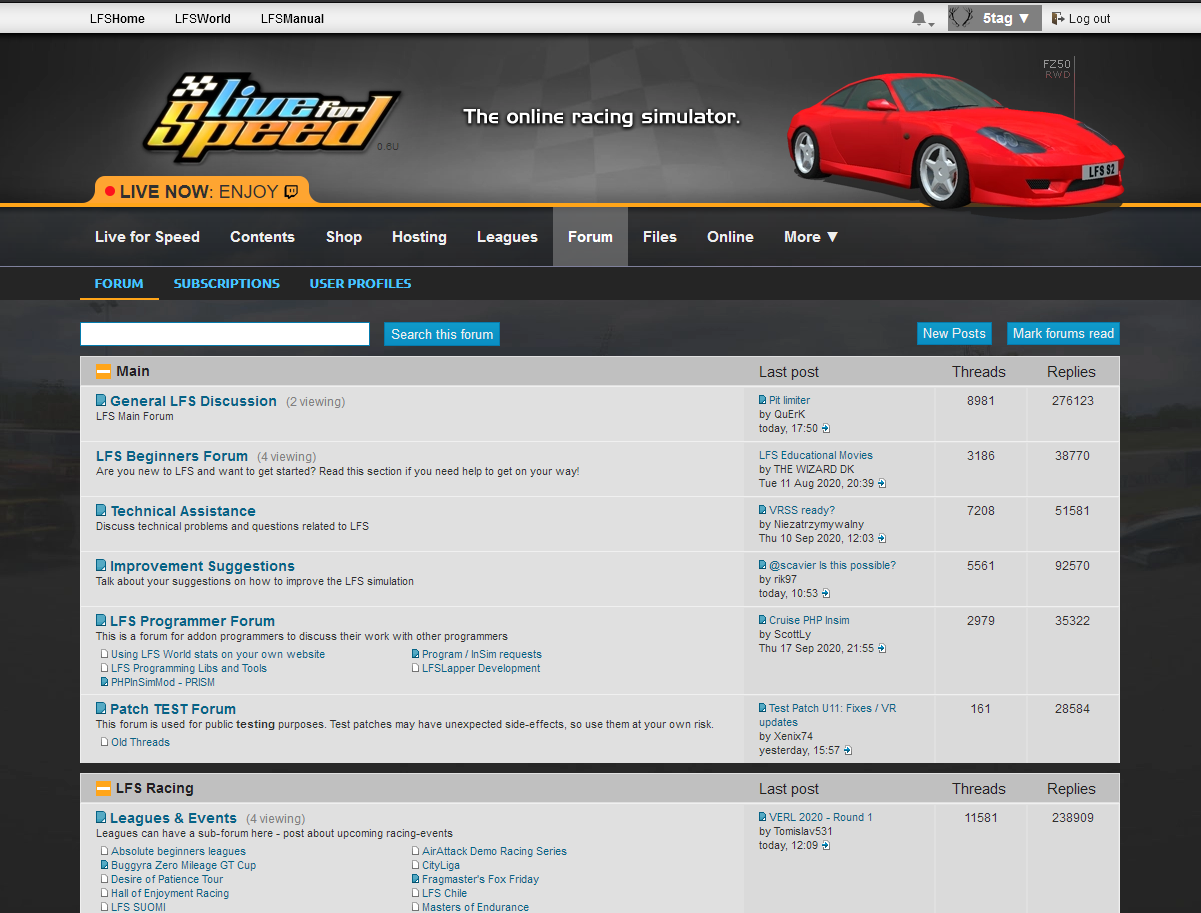Click the Log out link

pyautogui.click(x=1081, y=18)
